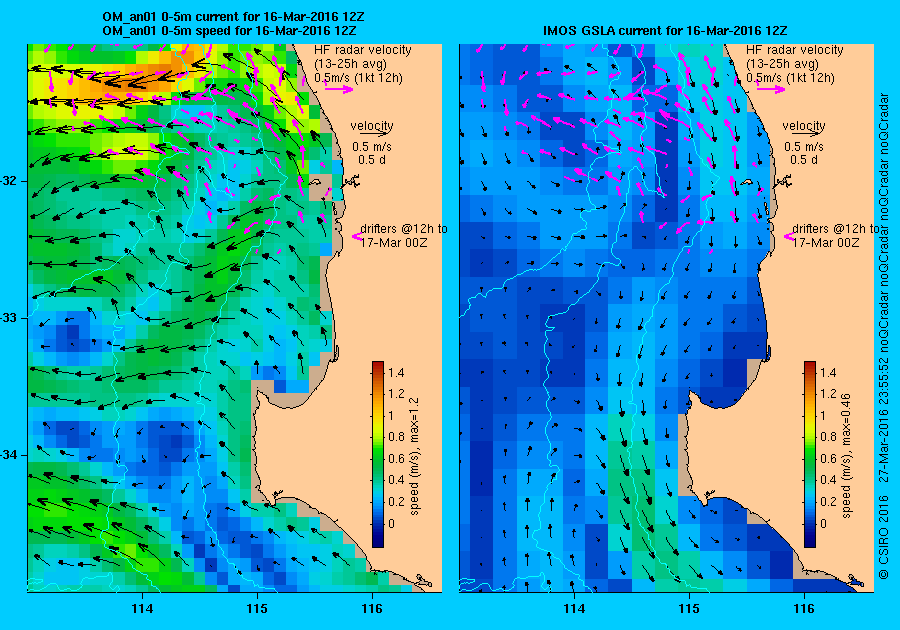
Task: Click longitude label 116 under right map
Action: (x=804, y=608)
